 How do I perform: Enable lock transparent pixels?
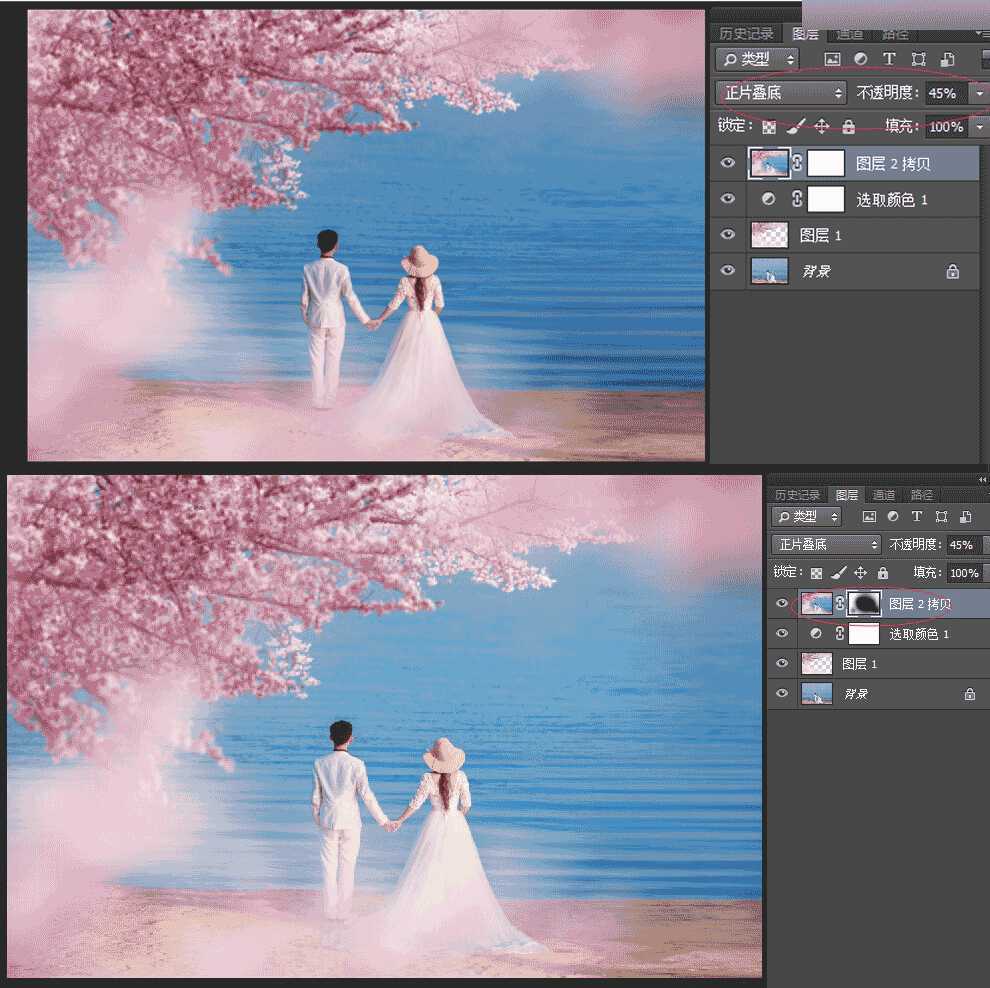[x=768, y=126]
